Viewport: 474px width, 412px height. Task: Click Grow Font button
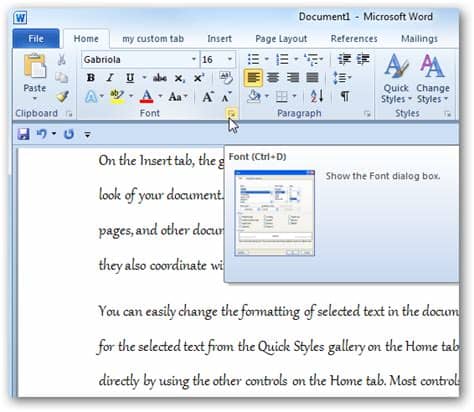tap(208, 97)
